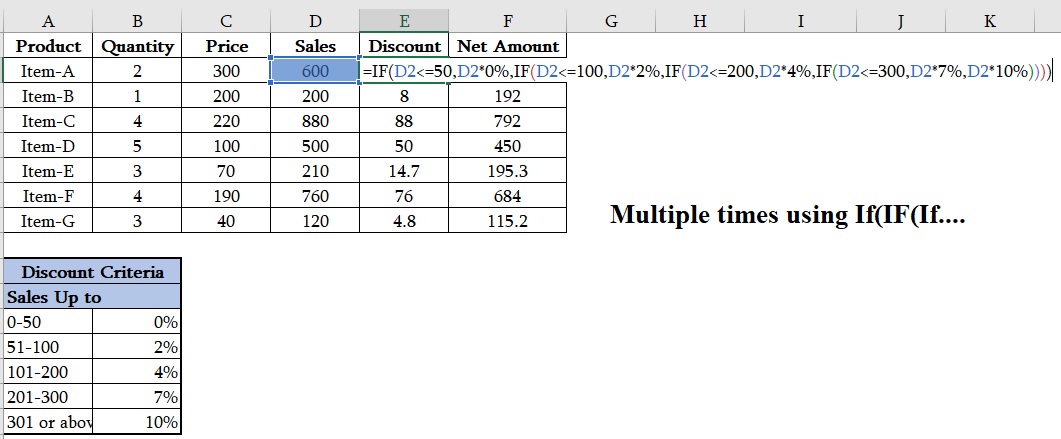Select Item-C discount value 88
The height and width of the screenshot is (439, 1061).
[x=404, y=121]
